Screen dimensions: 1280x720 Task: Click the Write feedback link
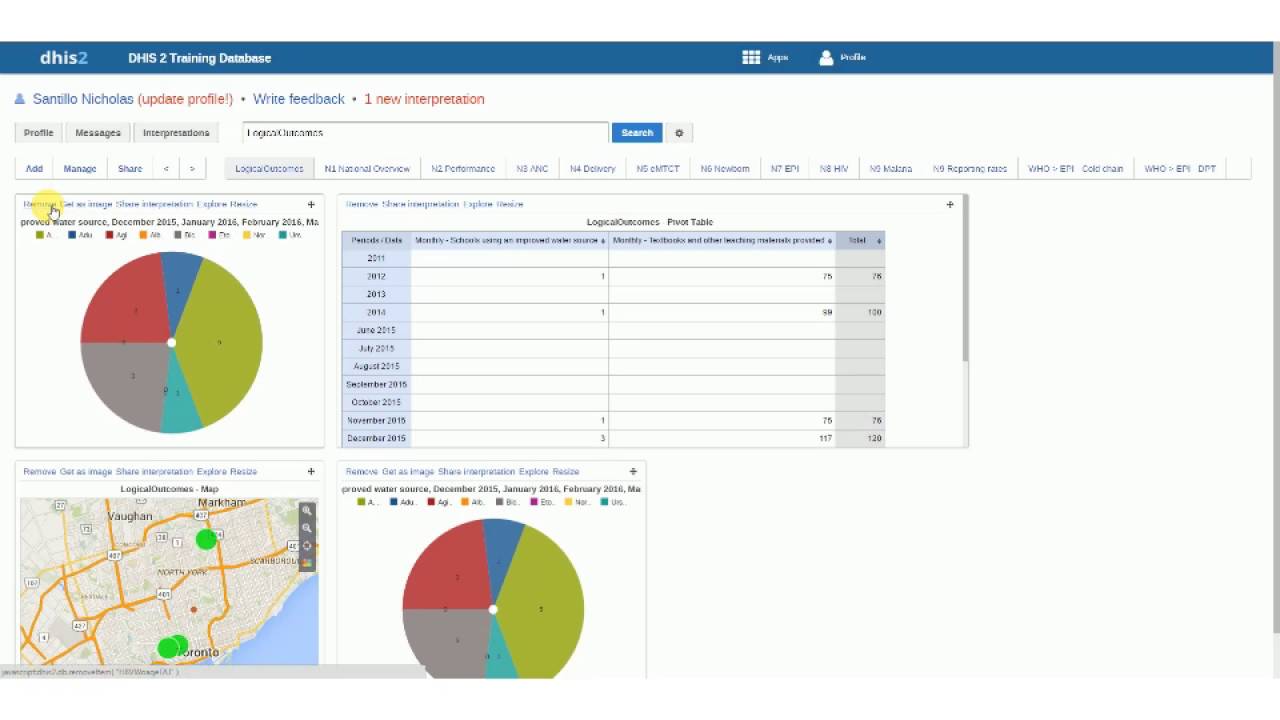point(298,99)
